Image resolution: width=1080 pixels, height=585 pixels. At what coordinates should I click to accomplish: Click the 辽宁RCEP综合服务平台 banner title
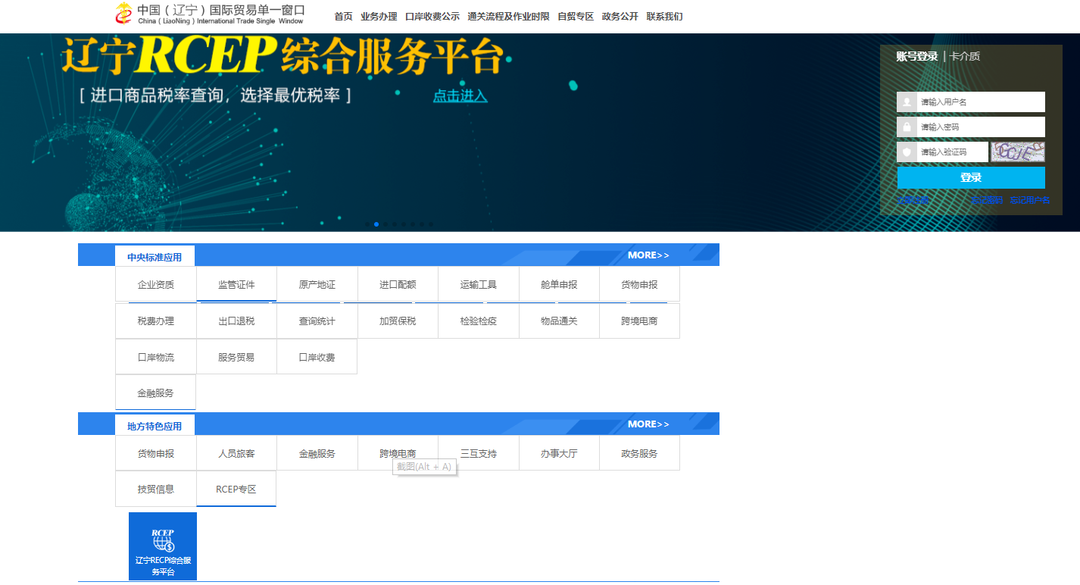coord(282,55)
